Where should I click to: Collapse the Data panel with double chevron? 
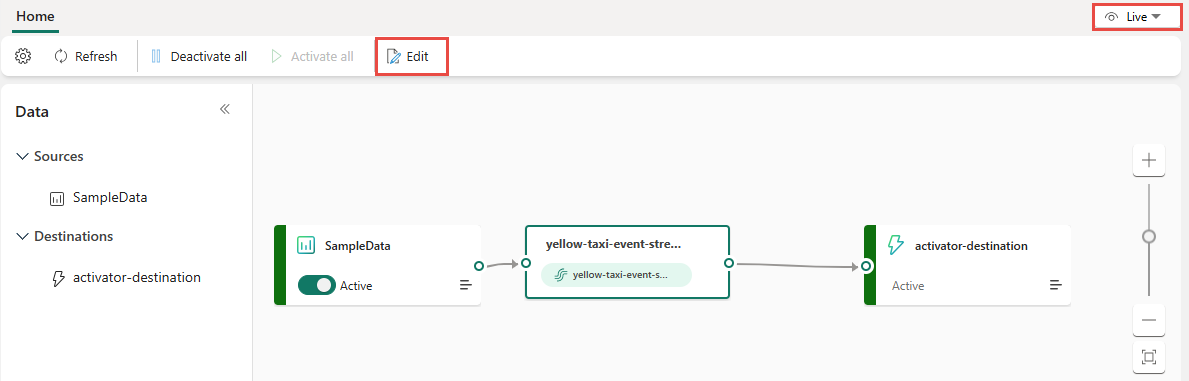[x=224, y=109]
